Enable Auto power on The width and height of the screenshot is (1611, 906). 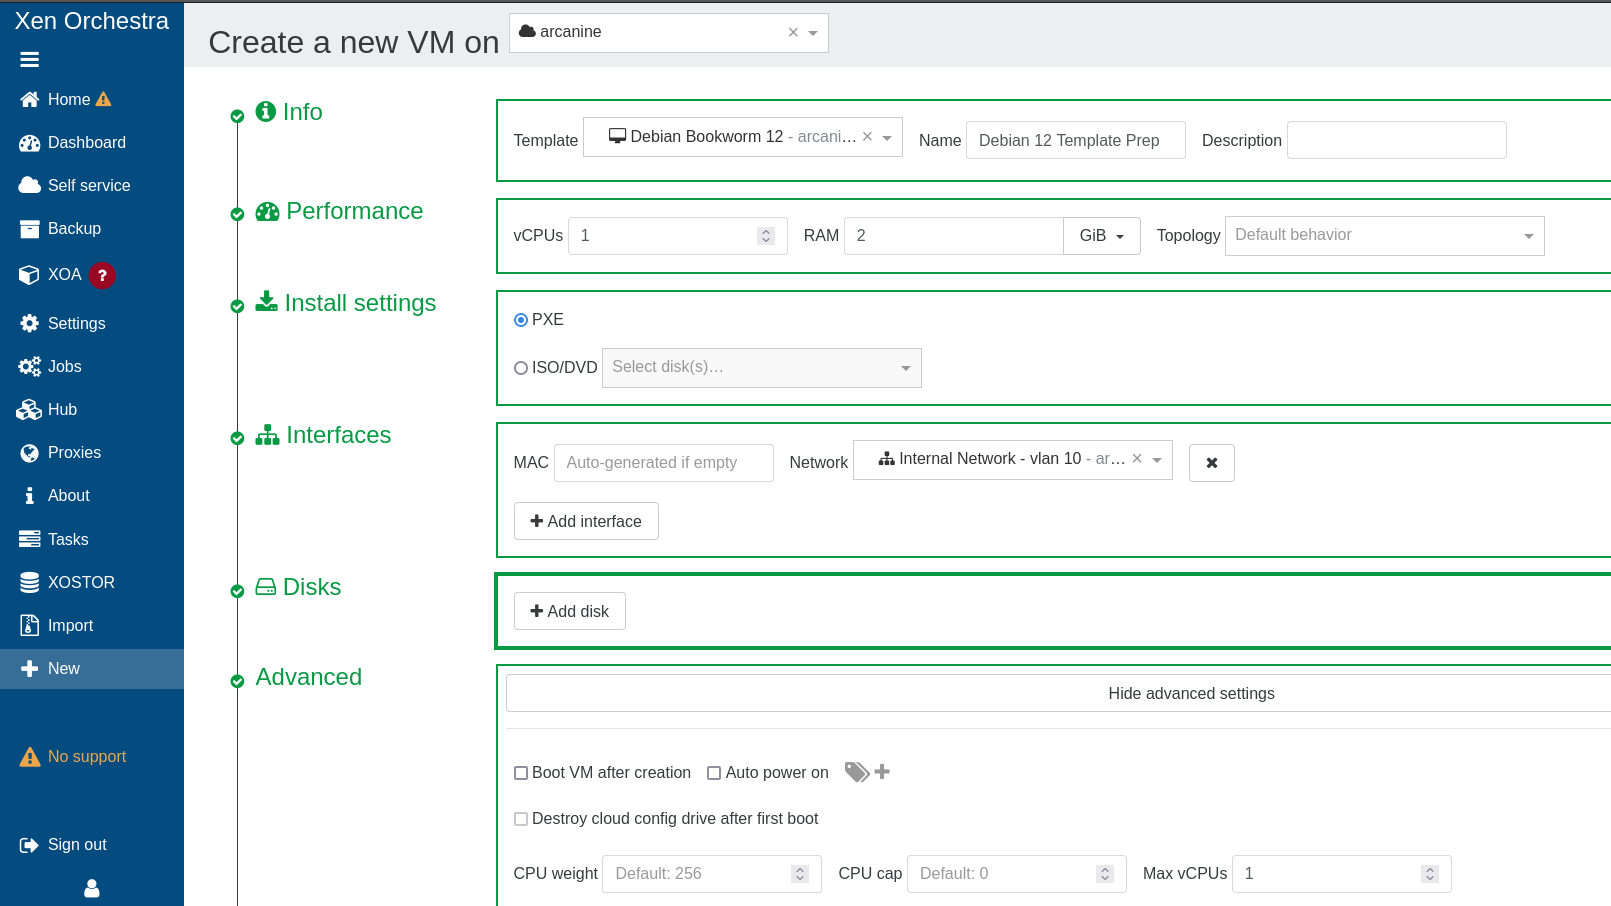(x=714, y=773)
